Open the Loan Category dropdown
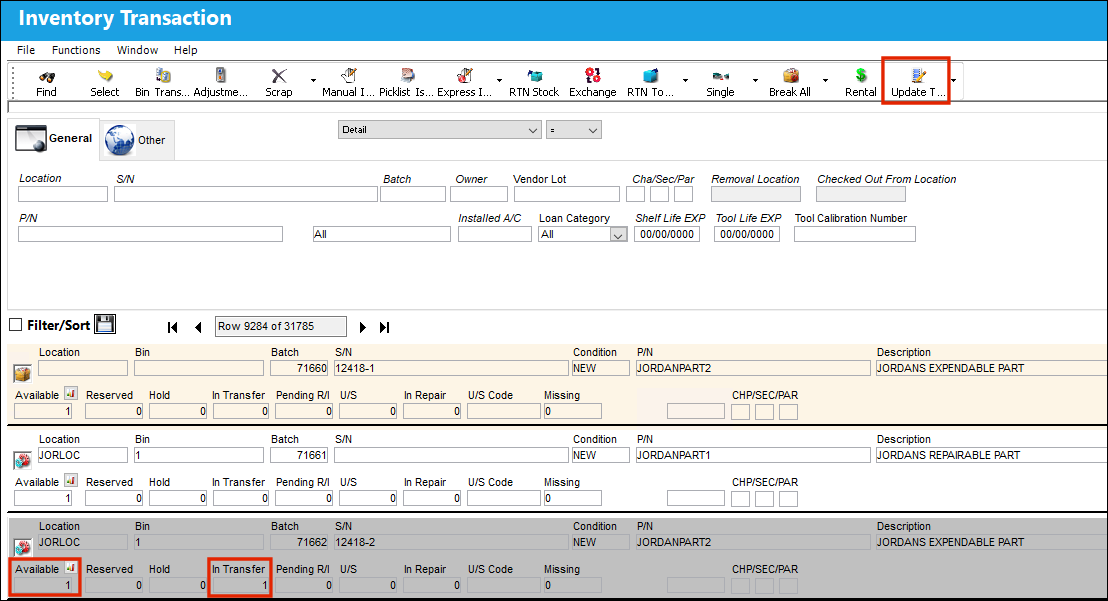 click(618, 235)
